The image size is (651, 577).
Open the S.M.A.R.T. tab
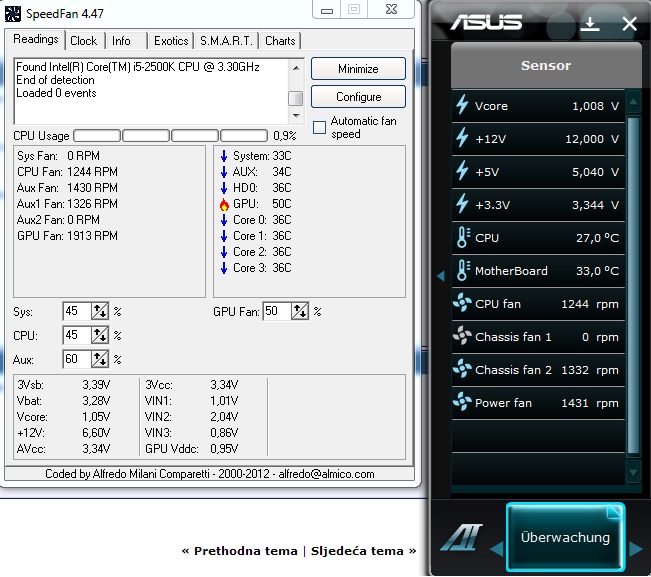[226, 41]
